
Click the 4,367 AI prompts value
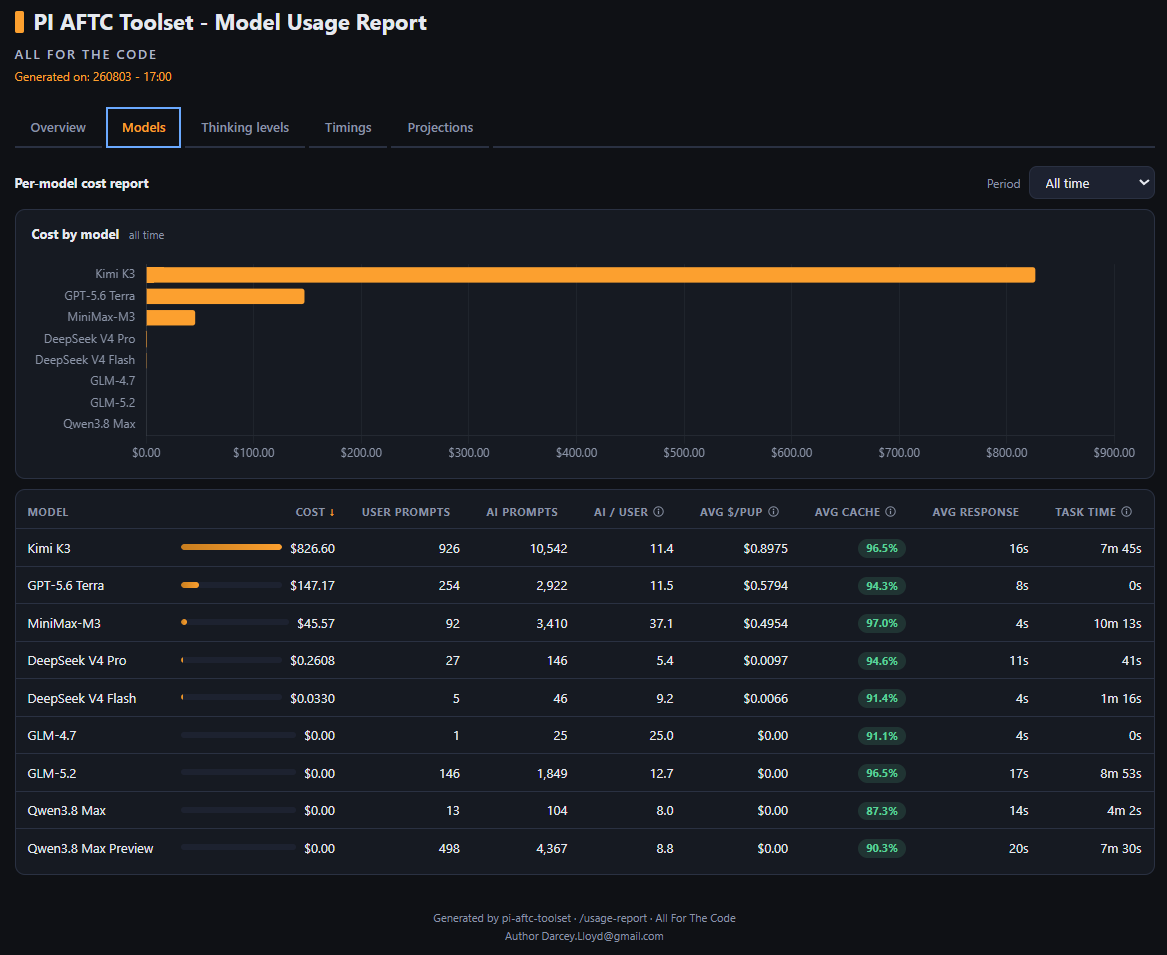[x=551, y=849]
